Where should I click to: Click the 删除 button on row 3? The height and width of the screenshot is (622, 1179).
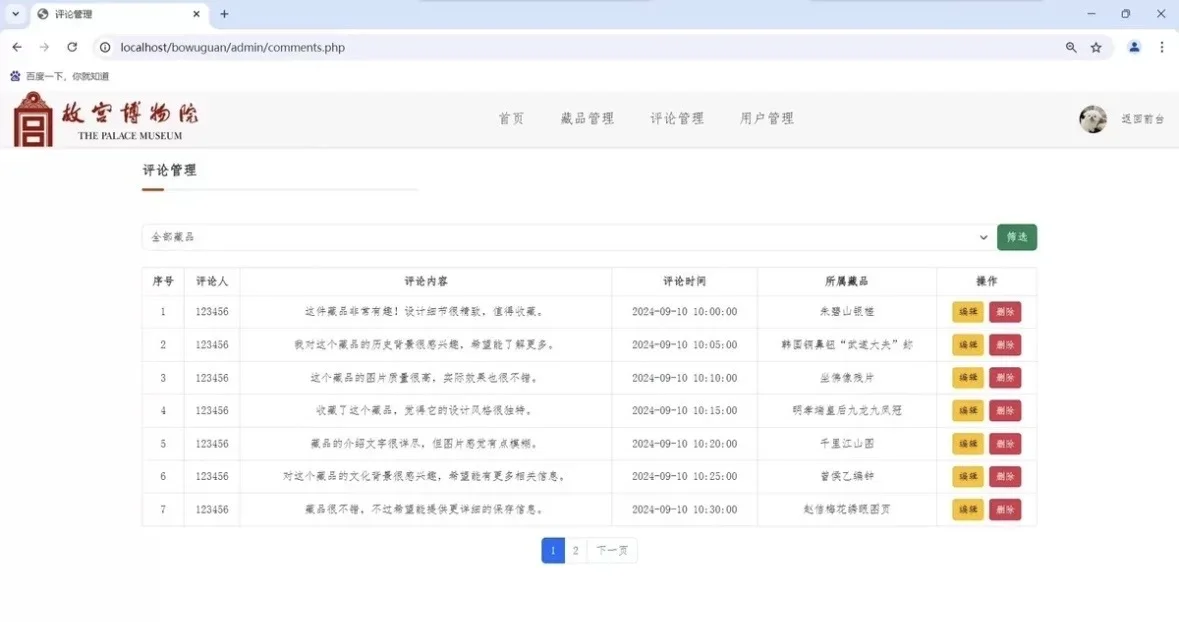[1004, 377]
